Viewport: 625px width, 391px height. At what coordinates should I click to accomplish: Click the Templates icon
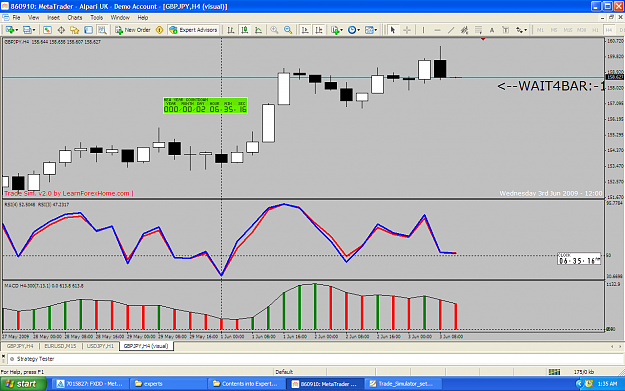(x=369, y=30)
